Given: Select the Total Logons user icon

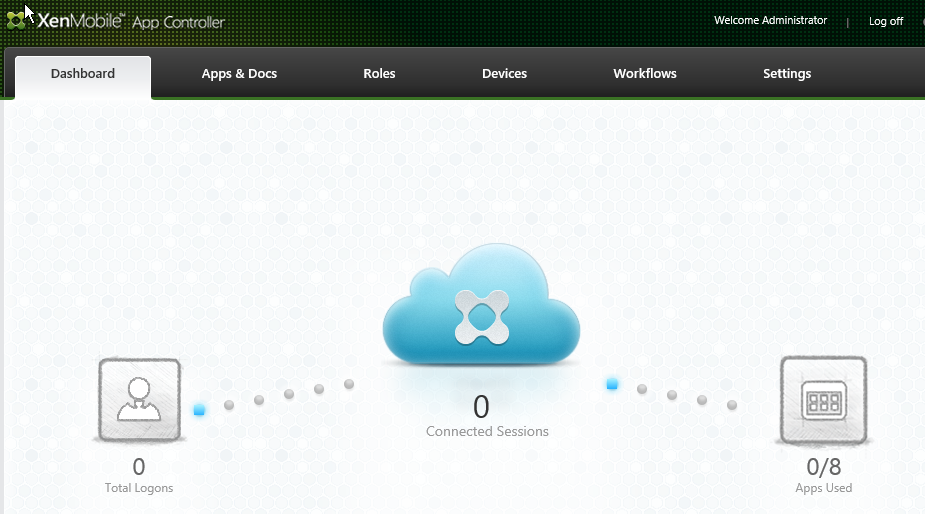Looking at the screenshot, I should tap(139, 399).
